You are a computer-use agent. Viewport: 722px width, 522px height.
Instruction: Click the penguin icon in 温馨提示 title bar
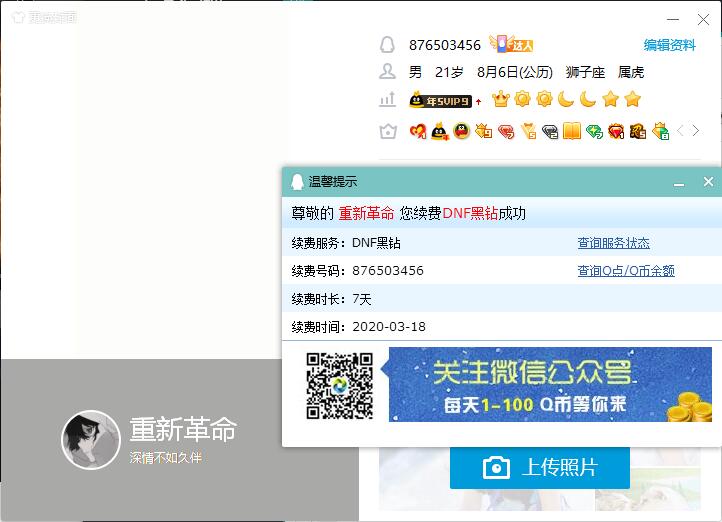(297, 181)
